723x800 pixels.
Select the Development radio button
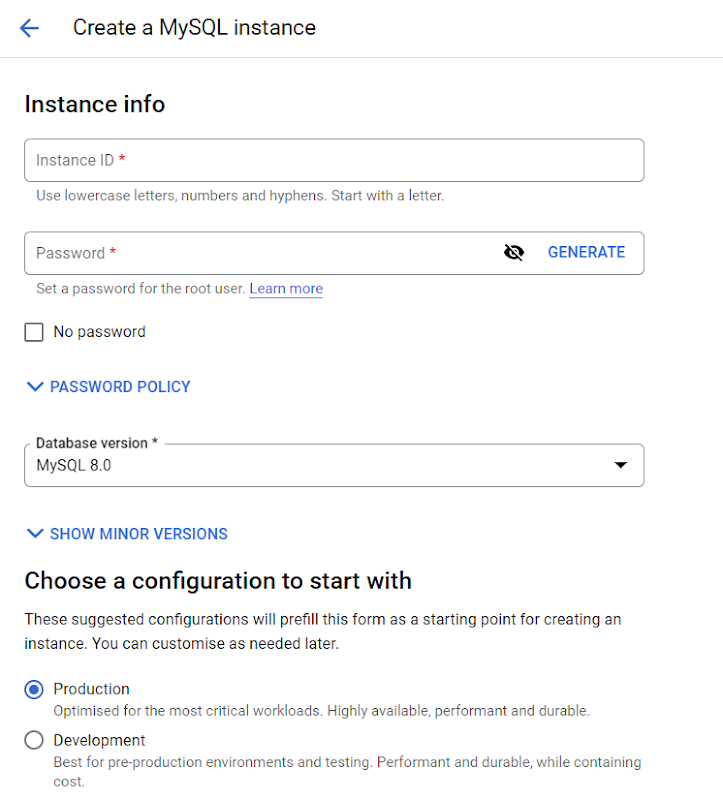(x=34, y=741)
